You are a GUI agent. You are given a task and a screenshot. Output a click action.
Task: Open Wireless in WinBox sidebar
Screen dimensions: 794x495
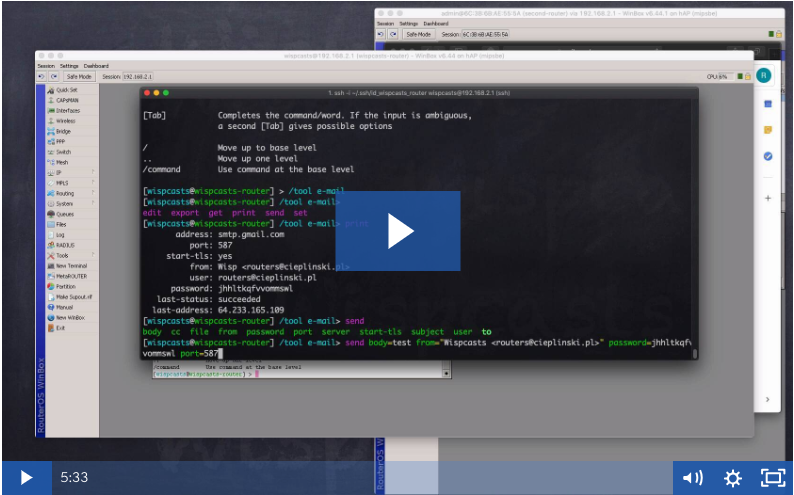(x=66, y=121)
